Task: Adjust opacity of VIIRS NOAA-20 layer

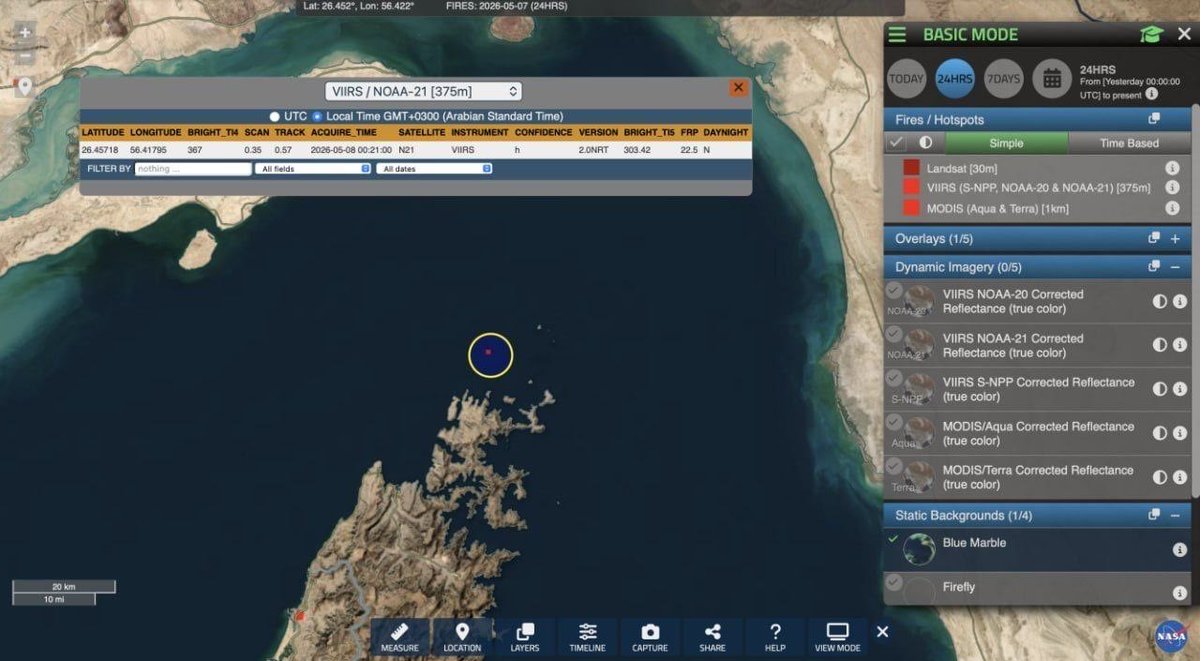Action: pos(1160,301)
